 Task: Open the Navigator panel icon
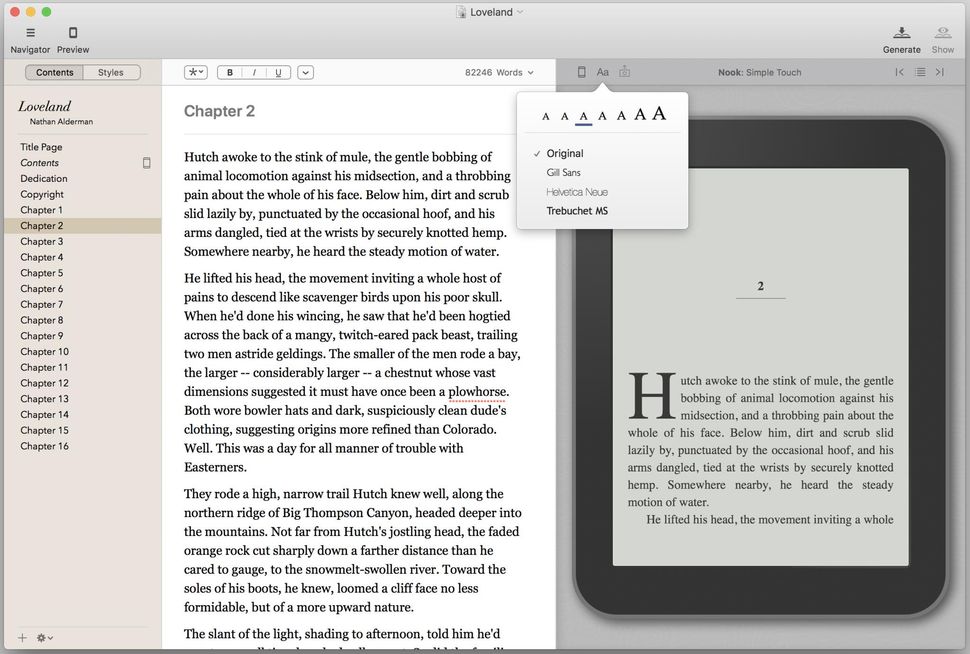tap(29, 33)
